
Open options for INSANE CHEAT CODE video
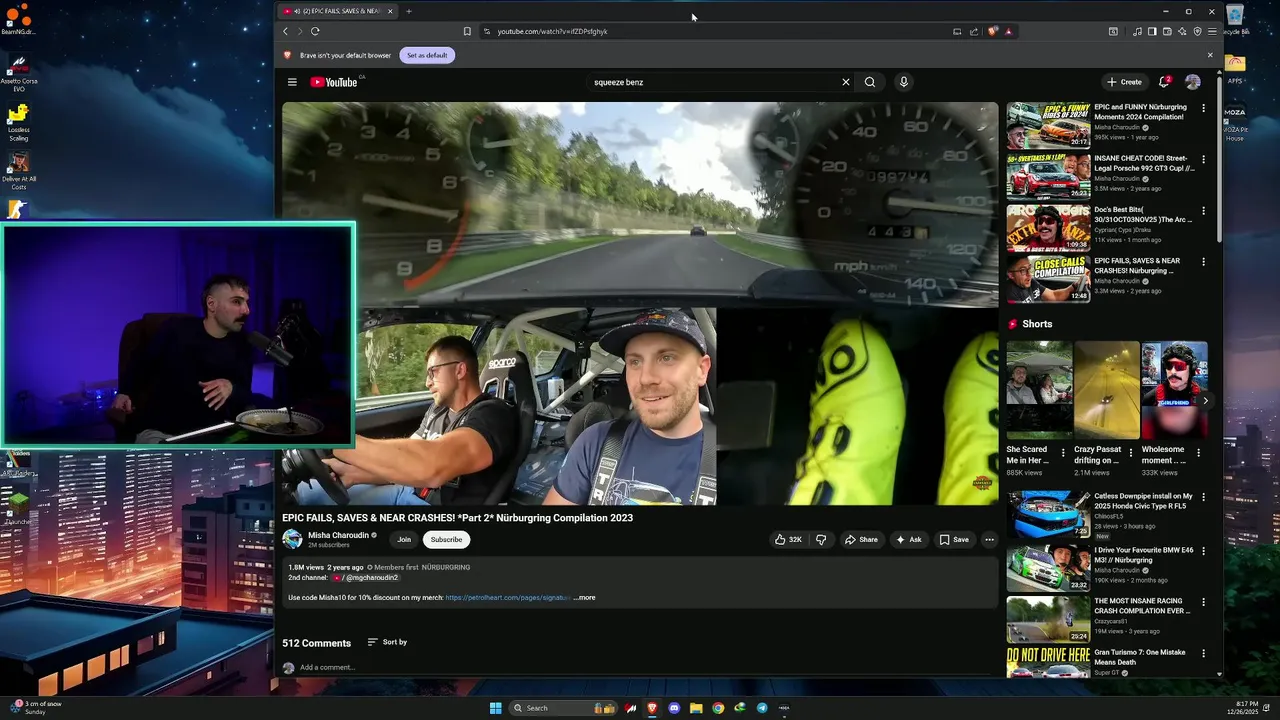coord(1203,159)
